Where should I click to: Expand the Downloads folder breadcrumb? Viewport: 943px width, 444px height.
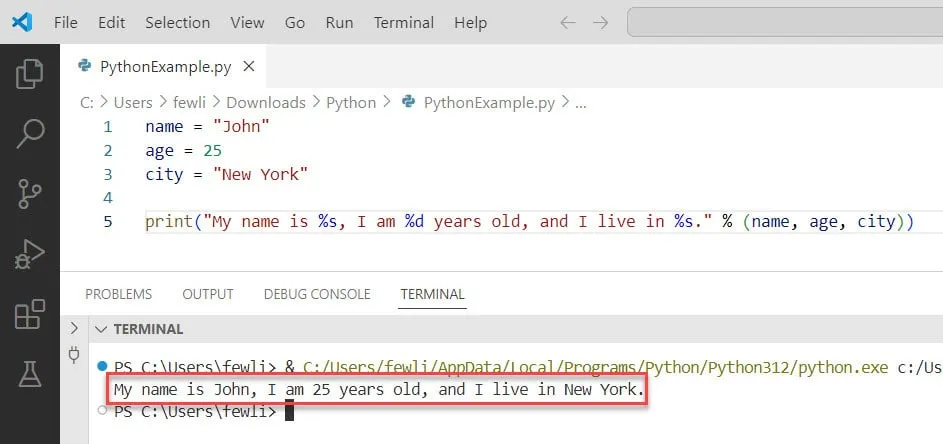click(x=265, y=102)
